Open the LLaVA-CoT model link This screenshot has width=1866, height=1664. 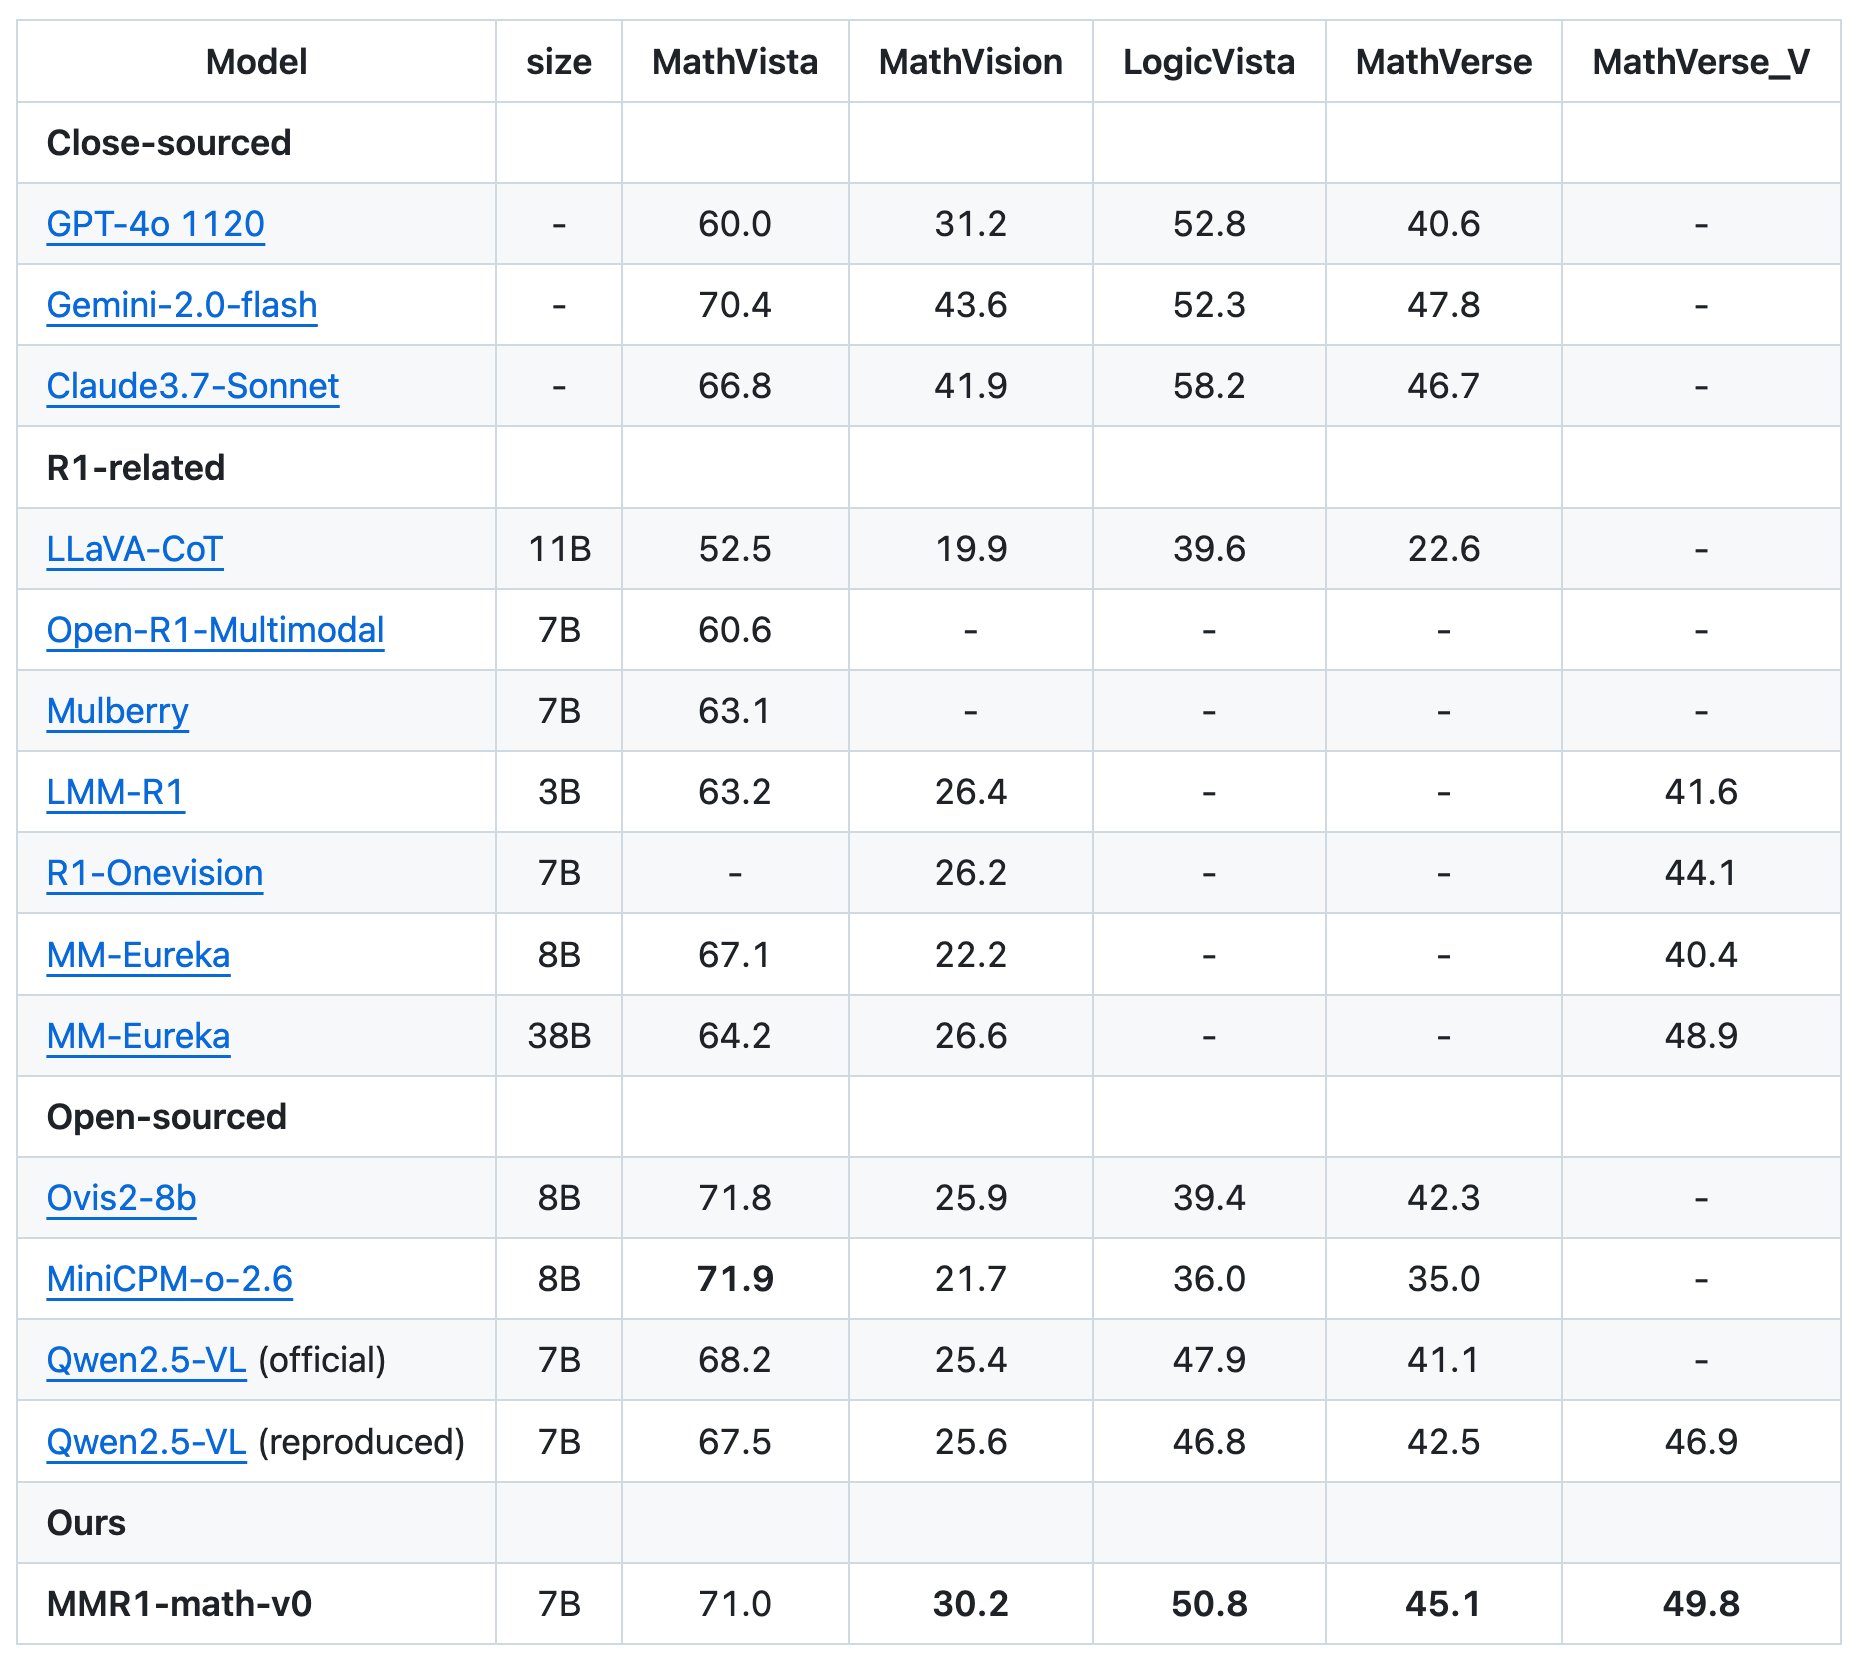(x=135, y=548)
